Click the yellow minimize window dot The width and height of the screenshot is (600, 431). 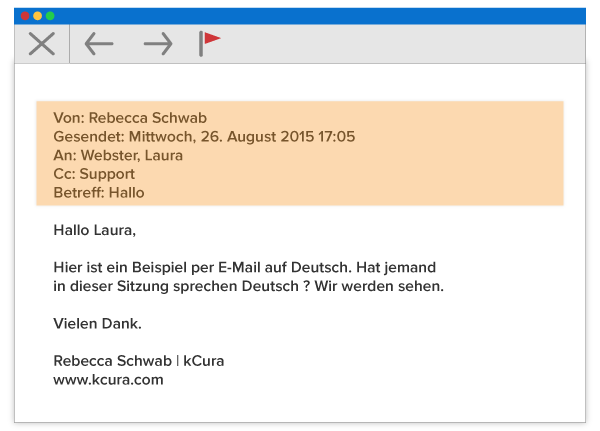coord(38,16)
